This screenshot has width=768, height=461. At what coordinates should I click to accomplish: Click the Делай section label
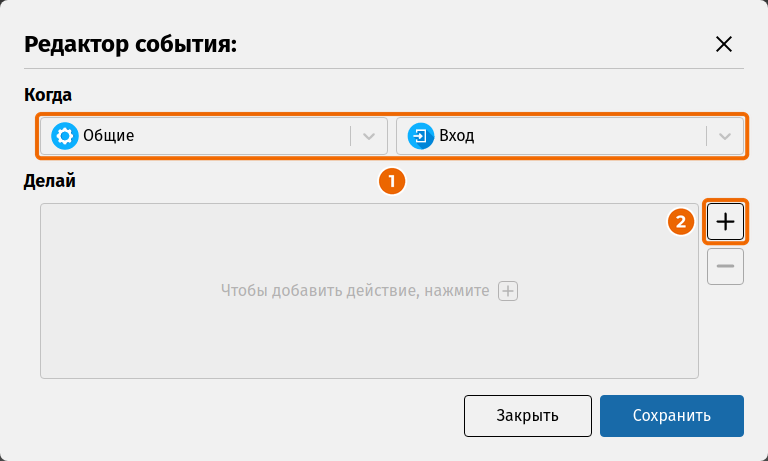[49, 181]
